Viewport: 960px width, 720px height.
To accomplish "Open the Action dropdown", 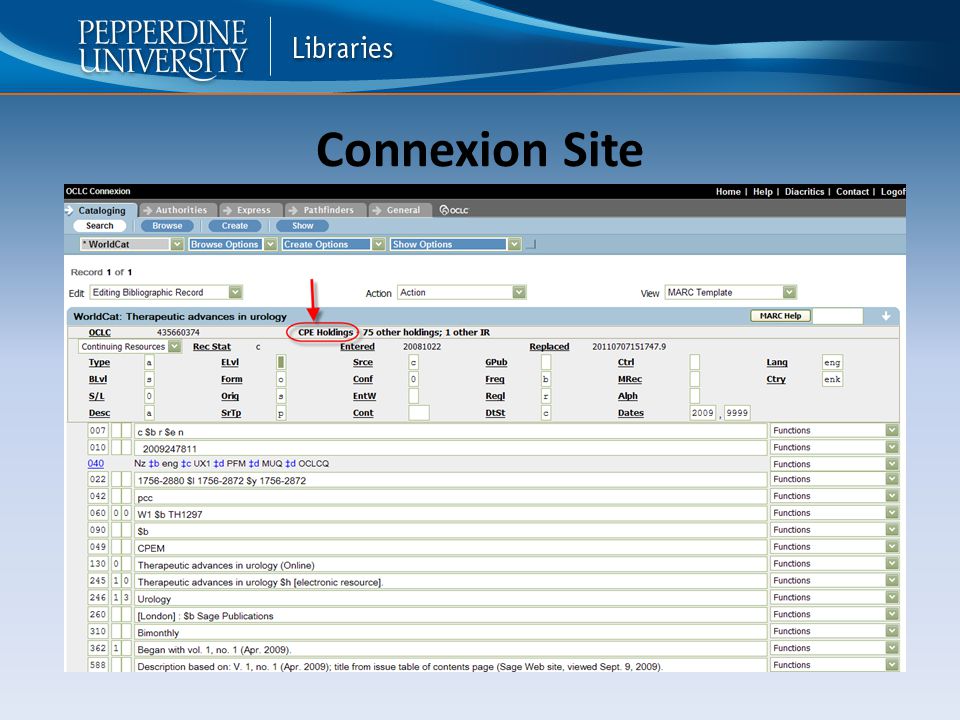I will tap(462, 293).
